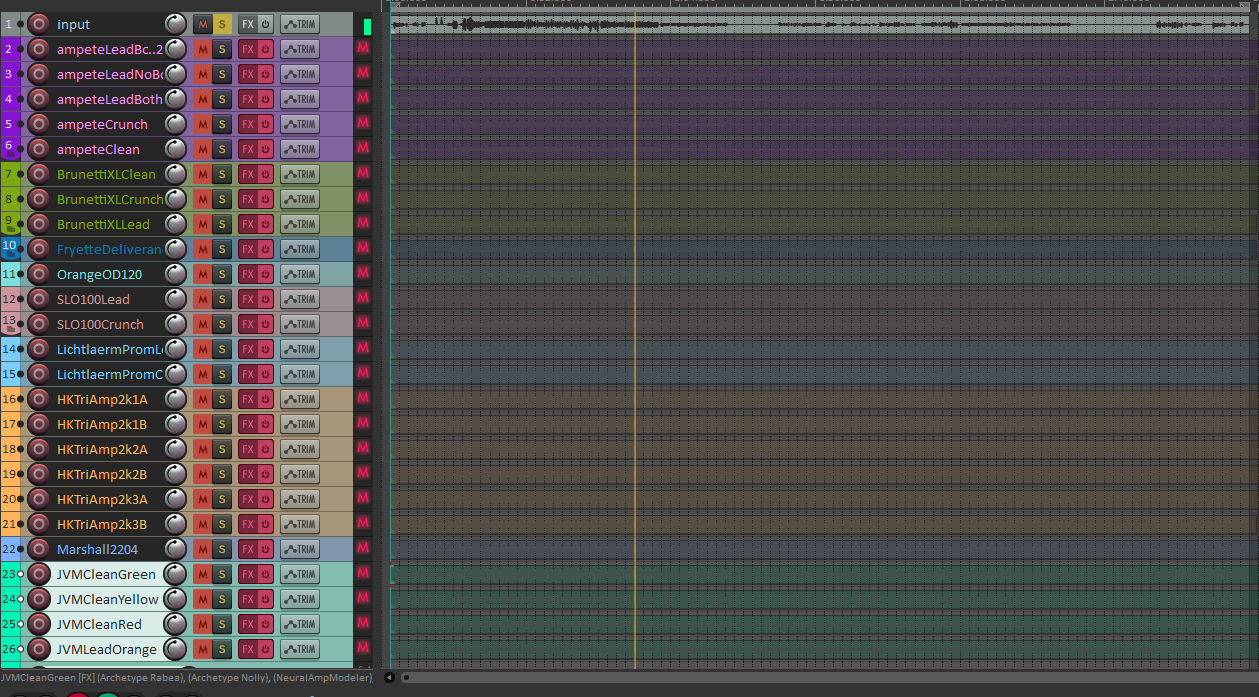Toggle FX bypass on JVMLeadOrange track
The height and width of the screenshot is (697, 1259).
pyautogui.click(x=265, y=649)
